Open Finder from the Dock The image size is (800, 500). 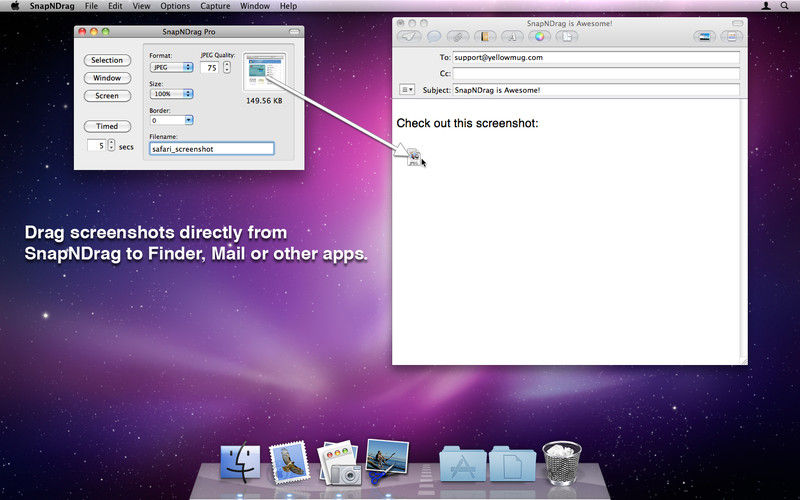click(240, 462)
